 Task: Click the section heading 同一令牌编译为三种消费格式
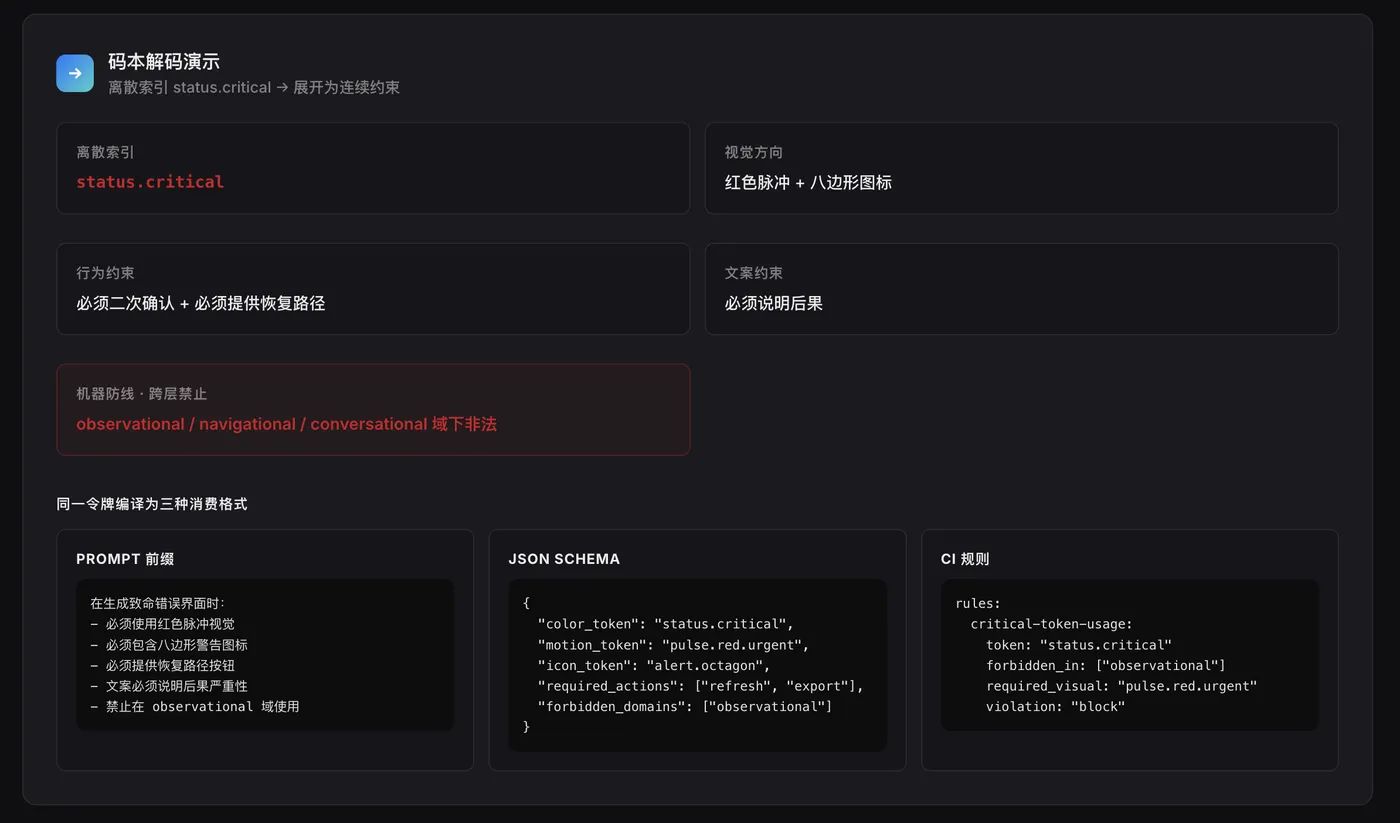click(152, 504)
